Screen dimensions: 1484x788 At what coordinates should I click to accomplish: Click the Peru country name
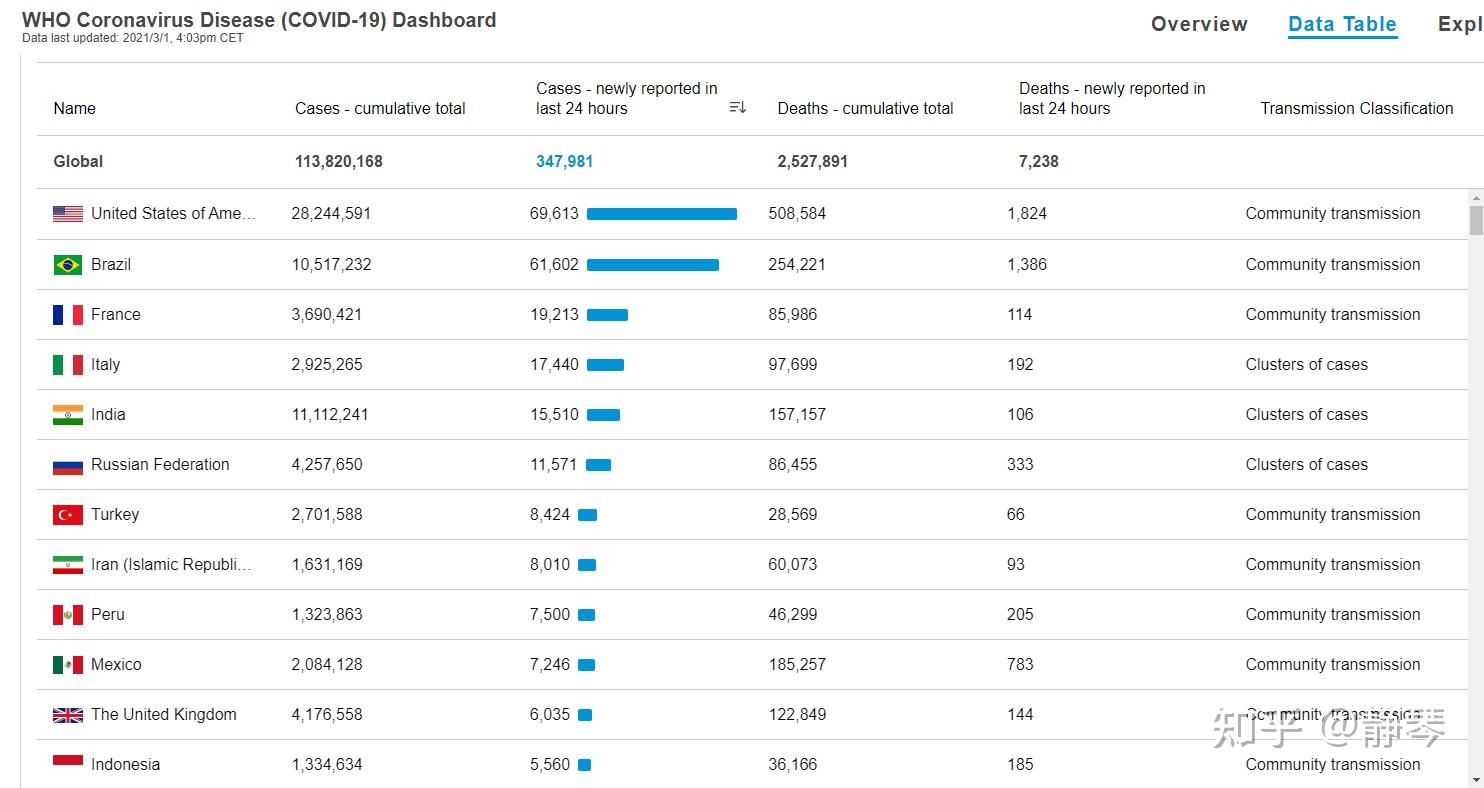[108, 614]
